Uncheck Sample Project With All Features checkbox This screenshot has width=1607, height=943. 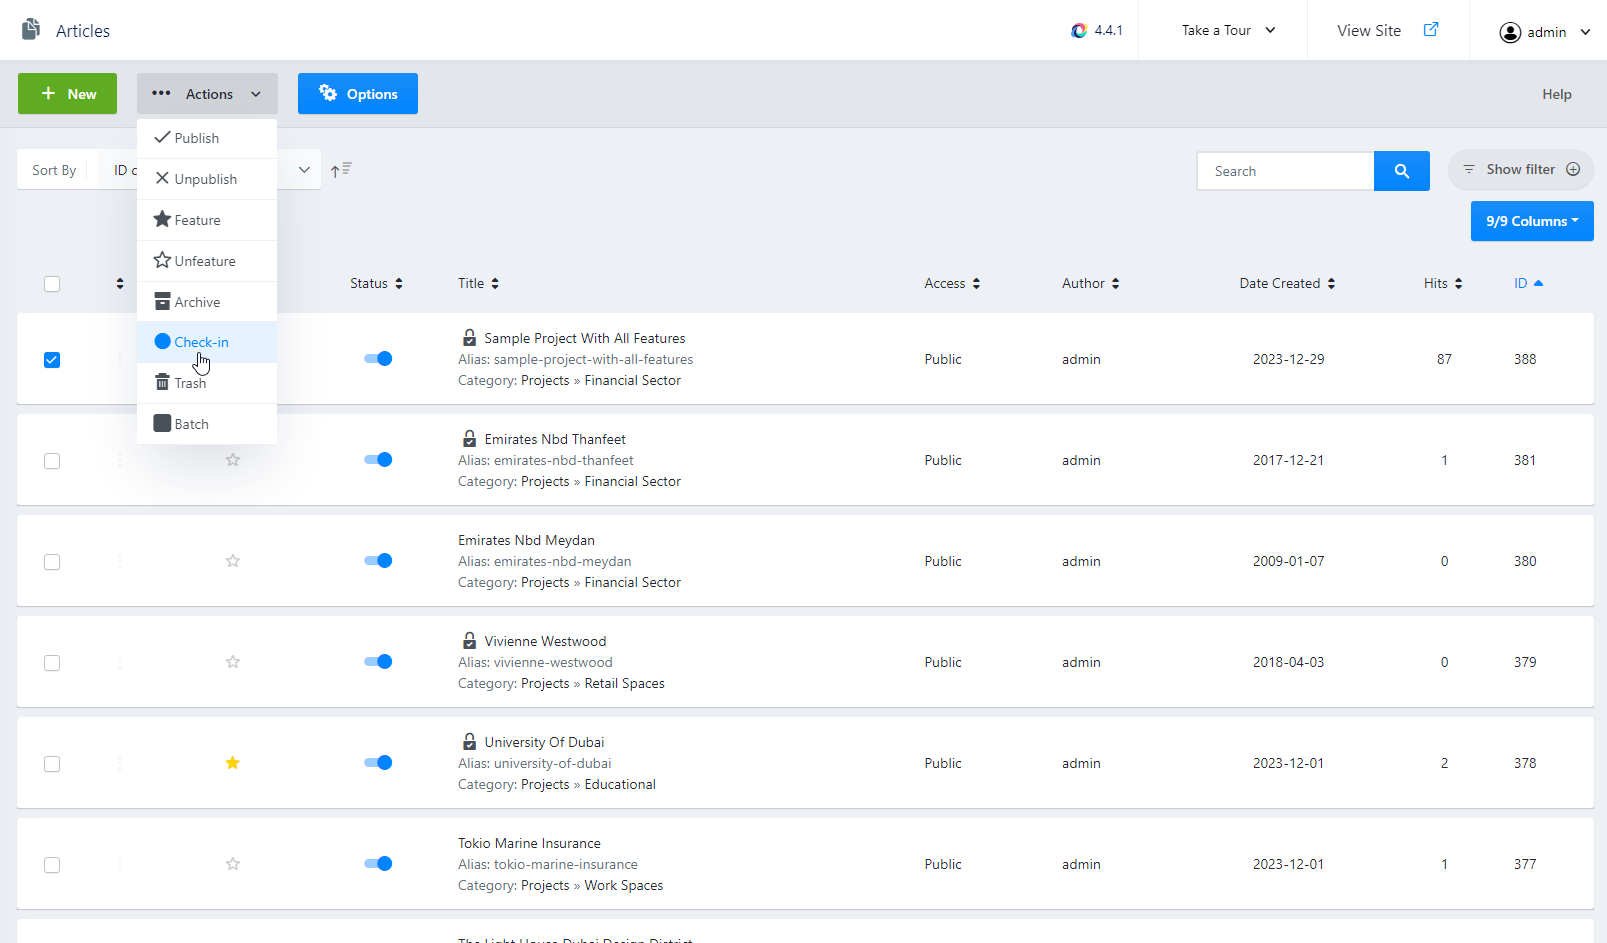(x=52, y=360)
